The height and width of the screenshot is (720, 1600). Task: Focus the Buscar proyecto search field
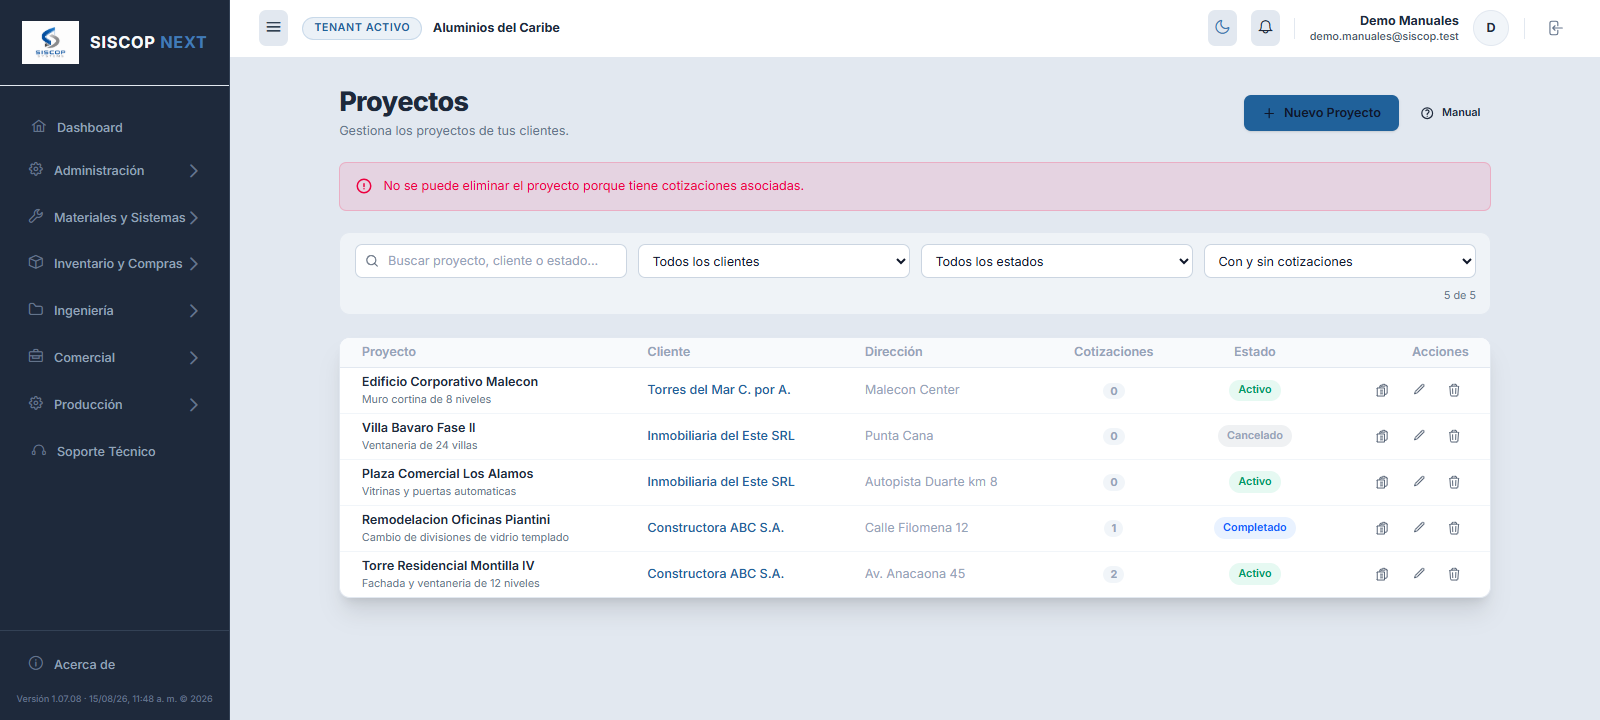point(491,261)
